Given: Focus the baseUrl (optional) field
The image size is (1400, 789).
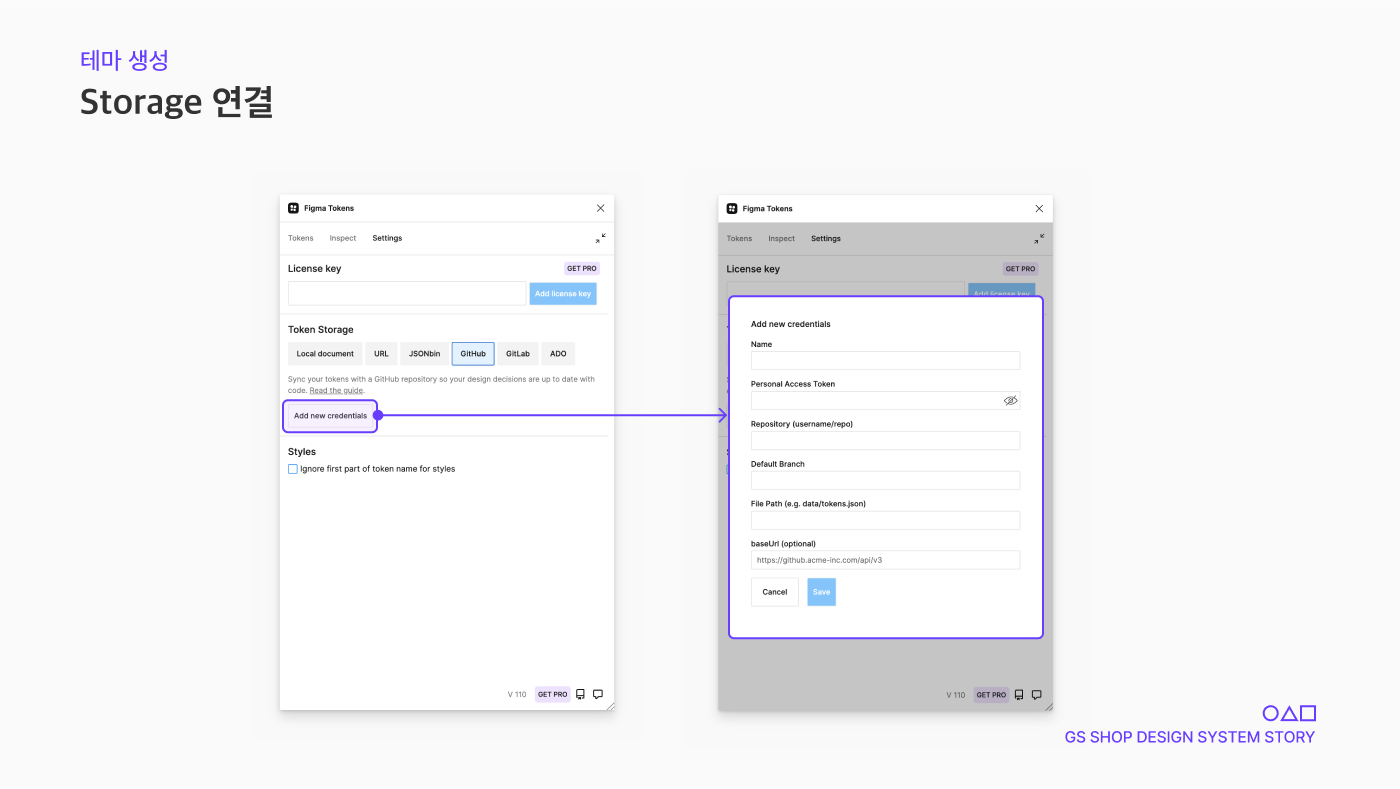Looking at the screenshot, I should coord(885,560).
